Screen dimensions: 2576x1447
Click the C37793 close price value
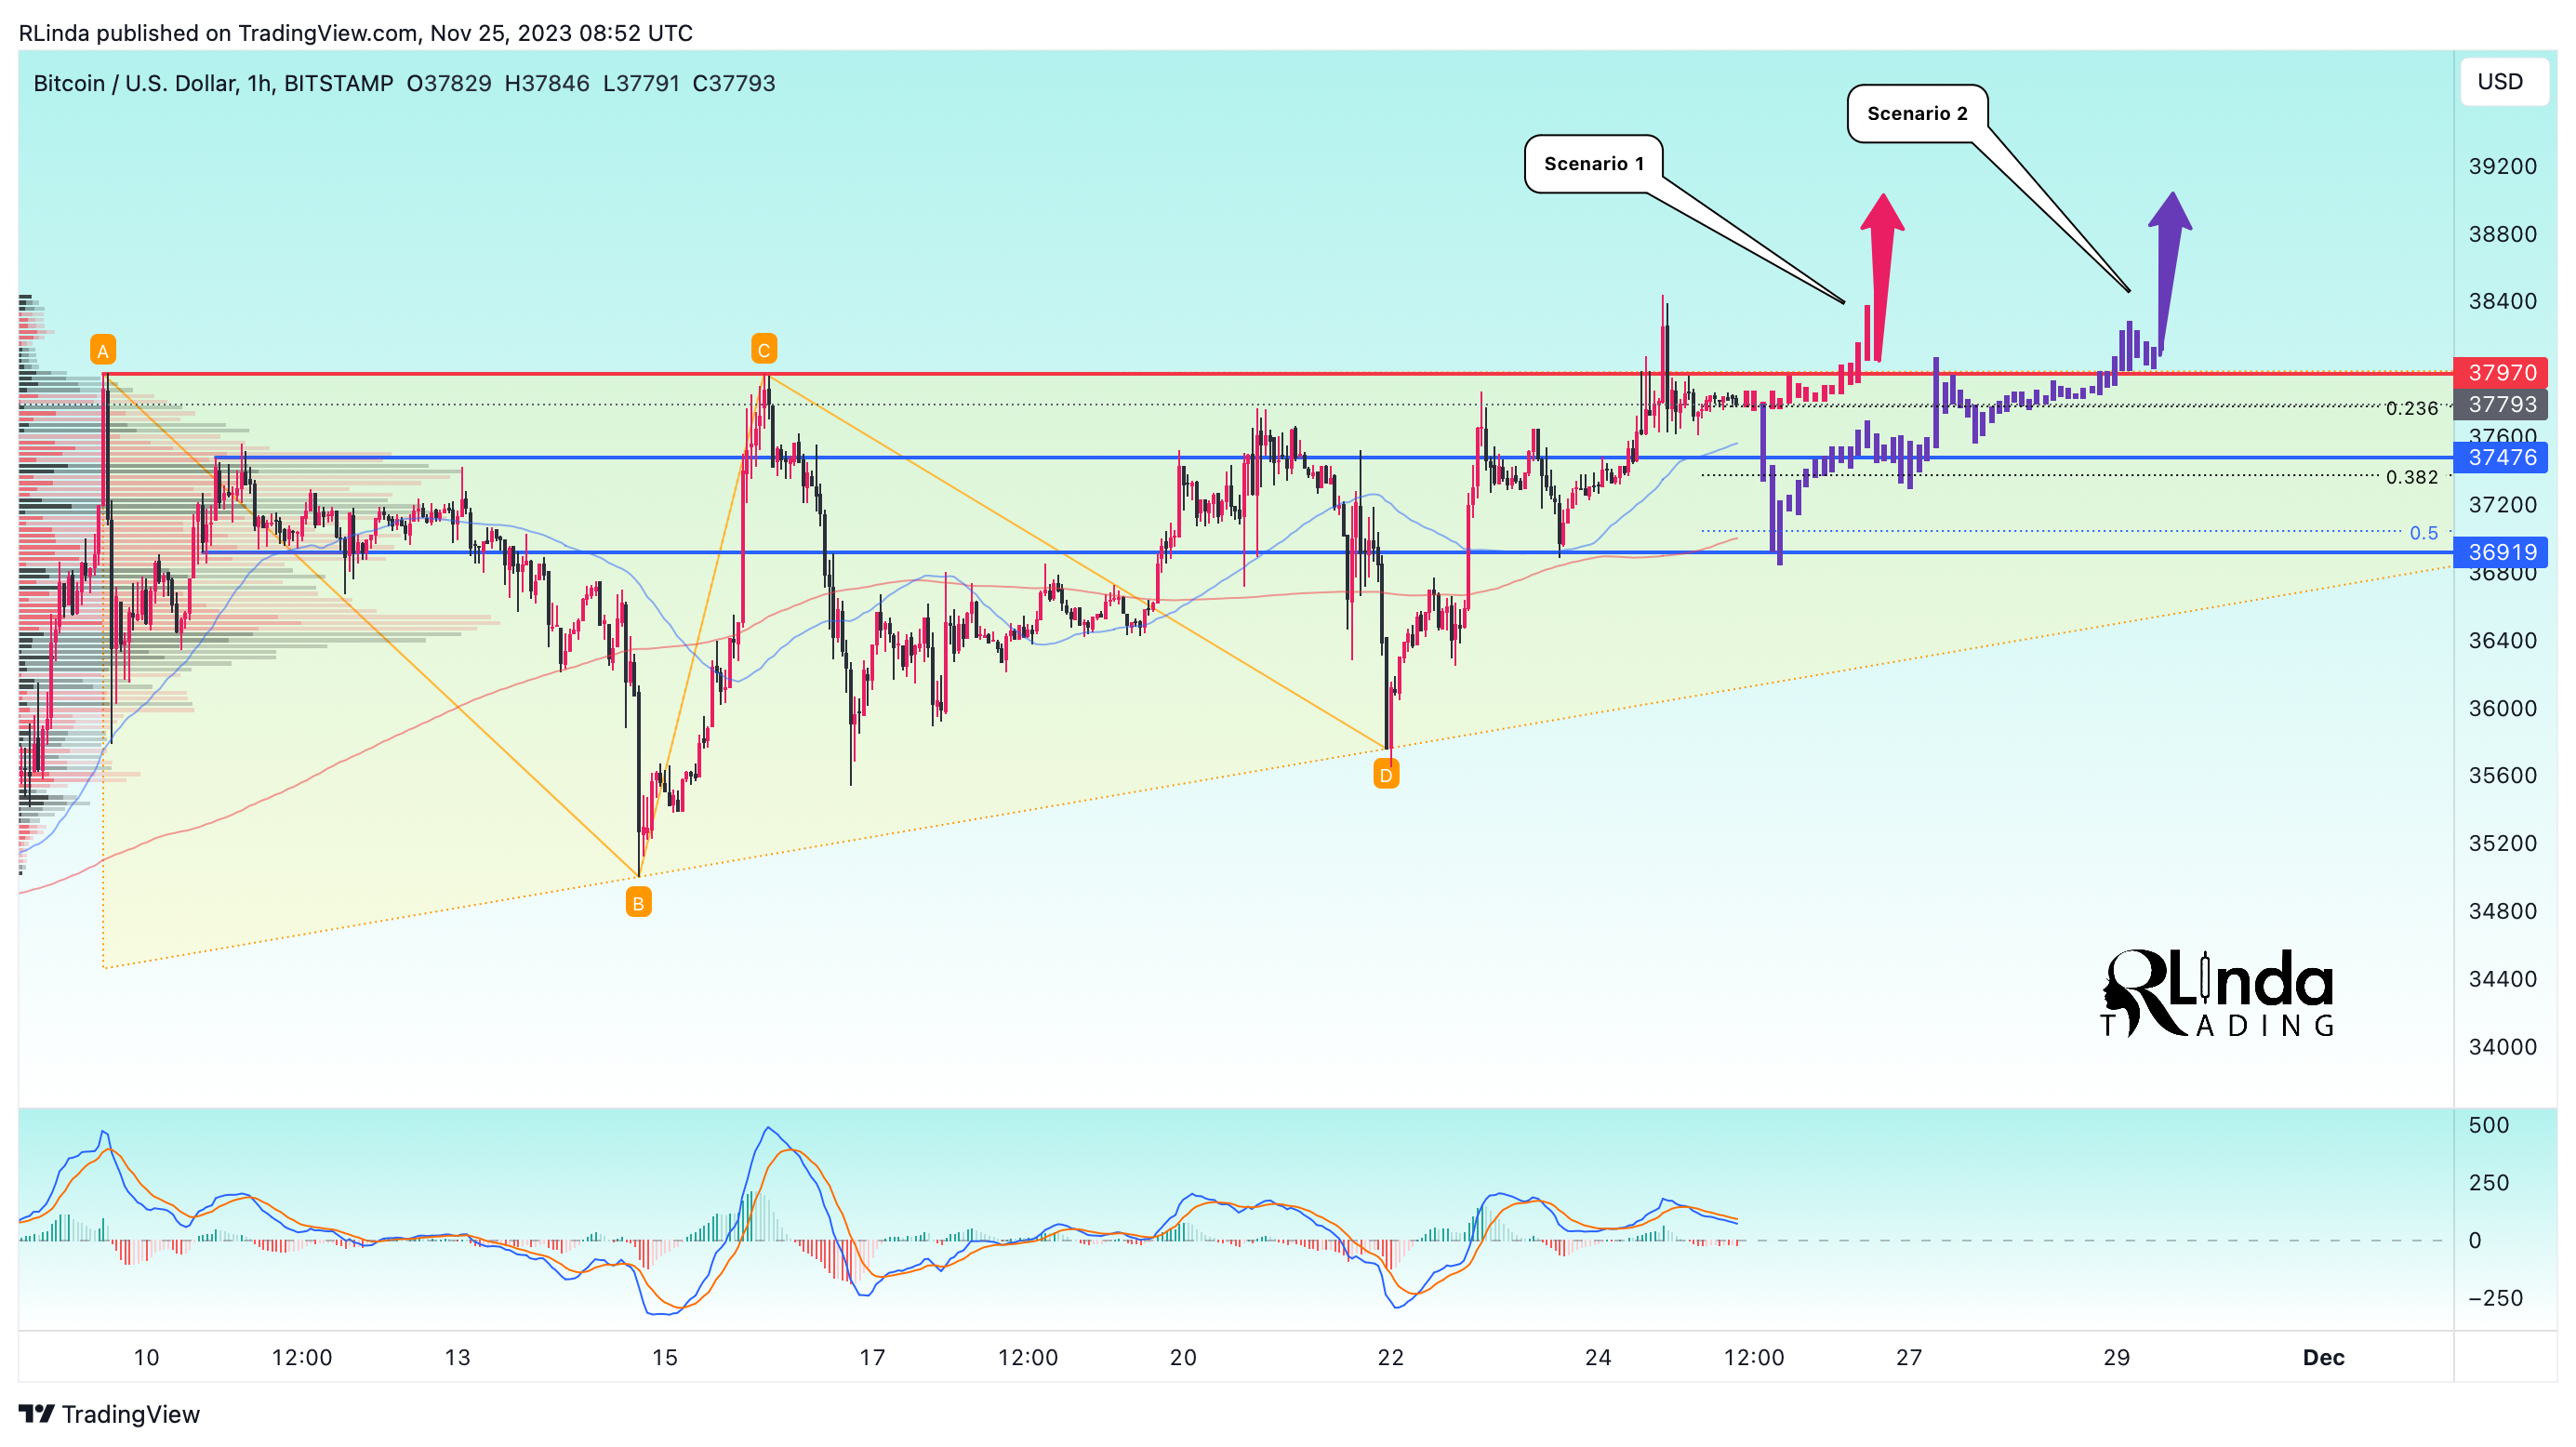click(734, 83)
